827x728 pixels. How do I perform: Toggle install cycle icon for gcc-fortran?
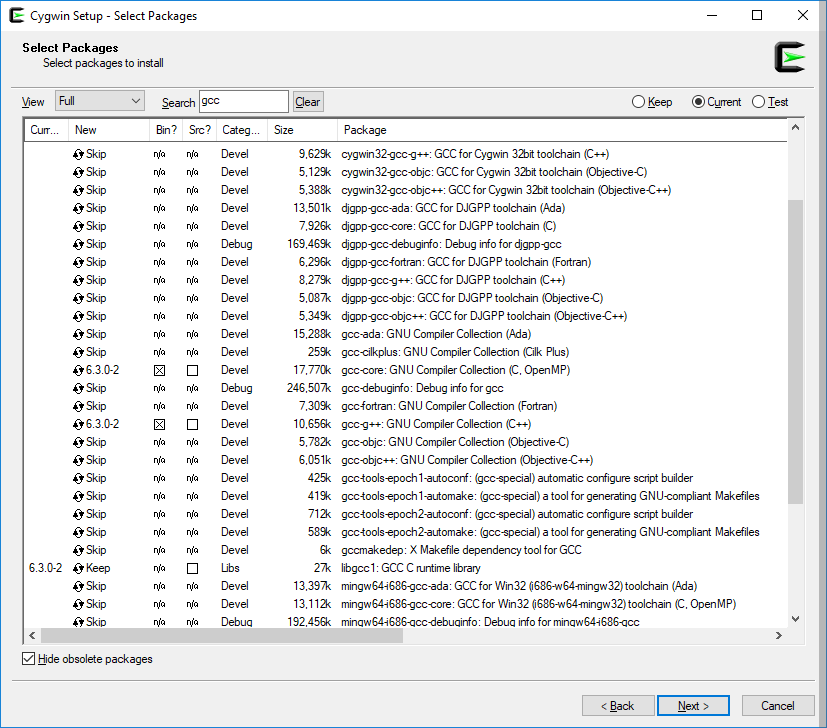(78, 406)
